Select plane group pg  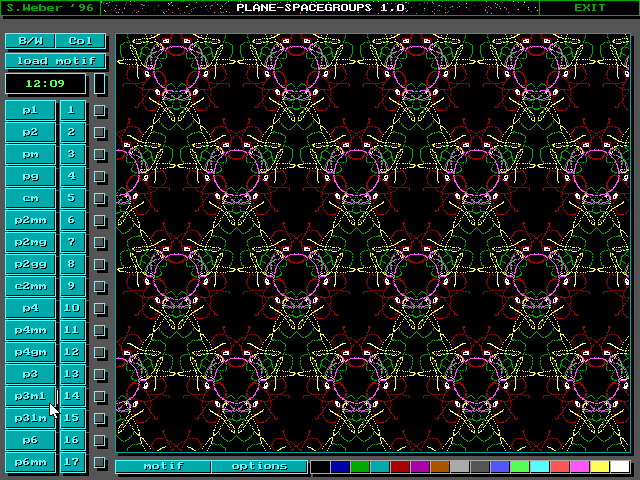(30, 176)
